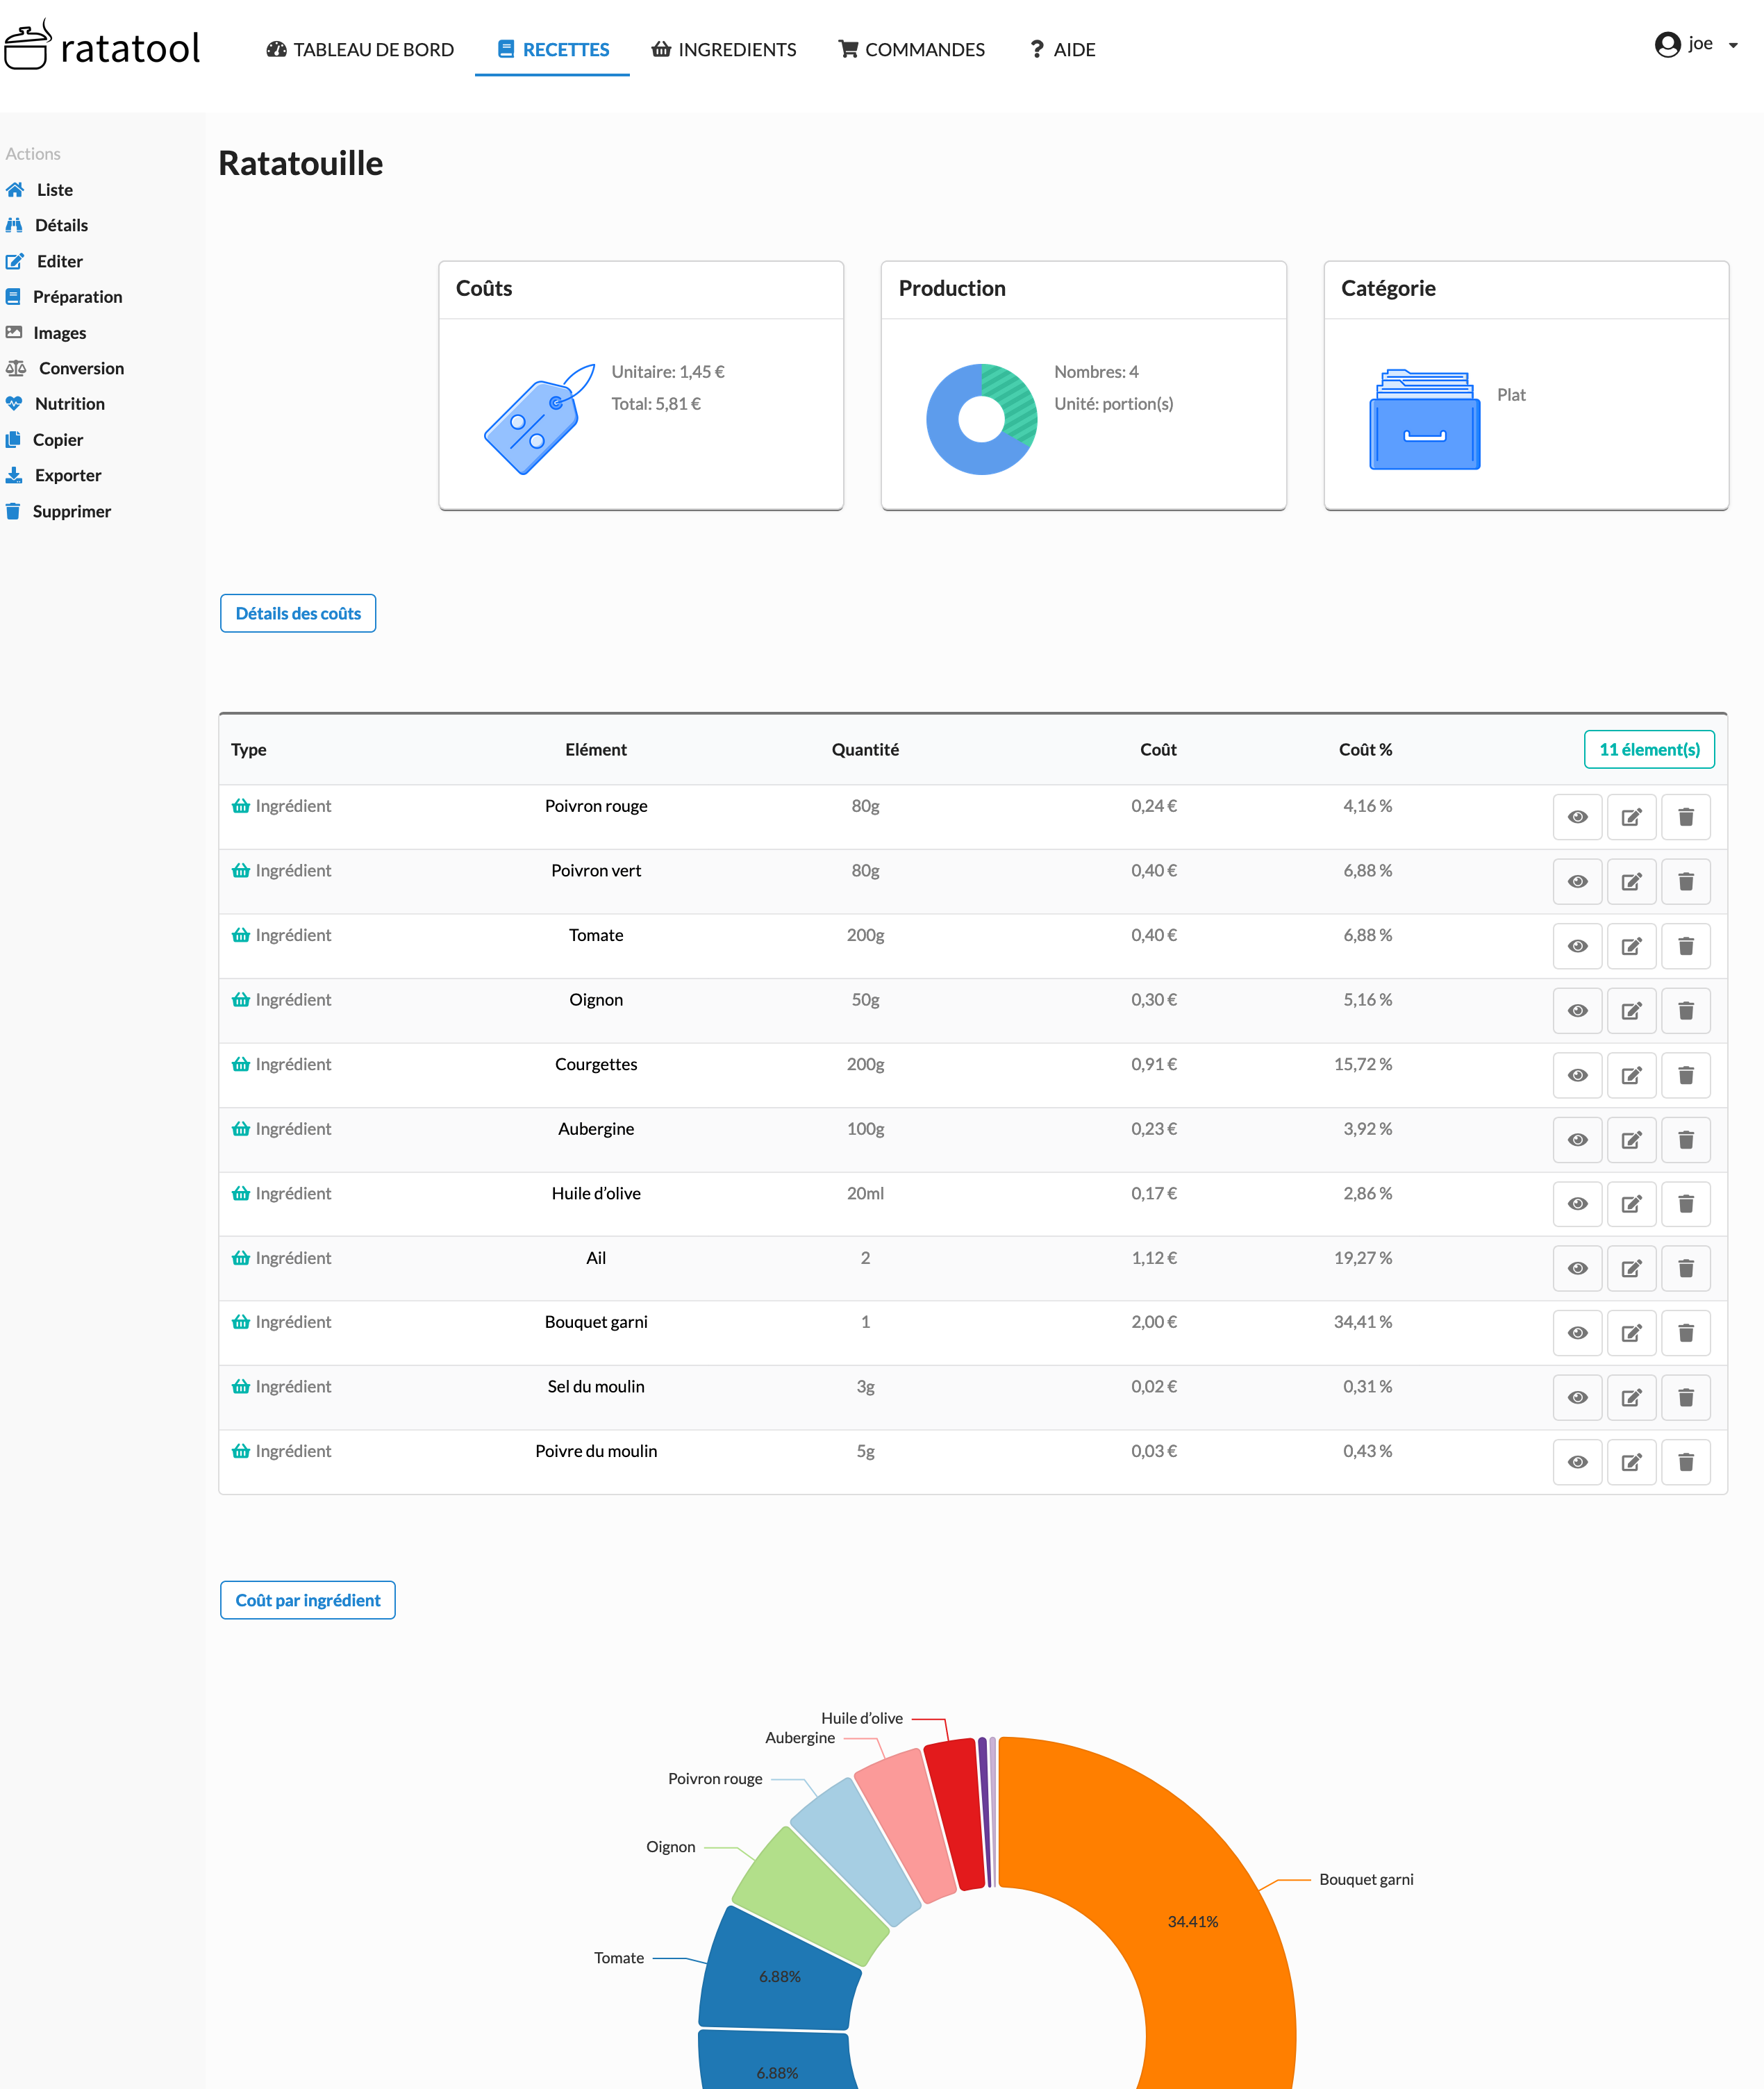1764x2089 pixels.
Task: Edit the Aubergine row
Action: 1631,1140
